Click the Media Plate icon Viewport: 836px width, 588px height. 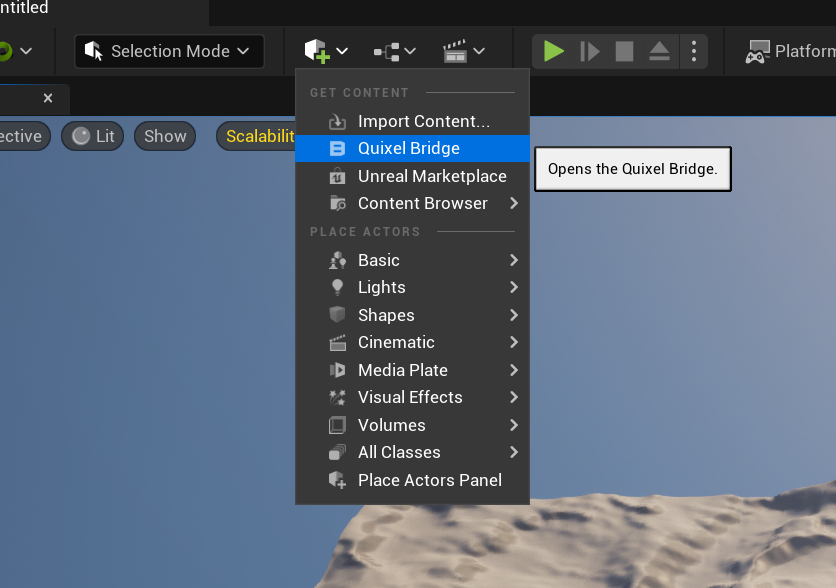(337, 370)
